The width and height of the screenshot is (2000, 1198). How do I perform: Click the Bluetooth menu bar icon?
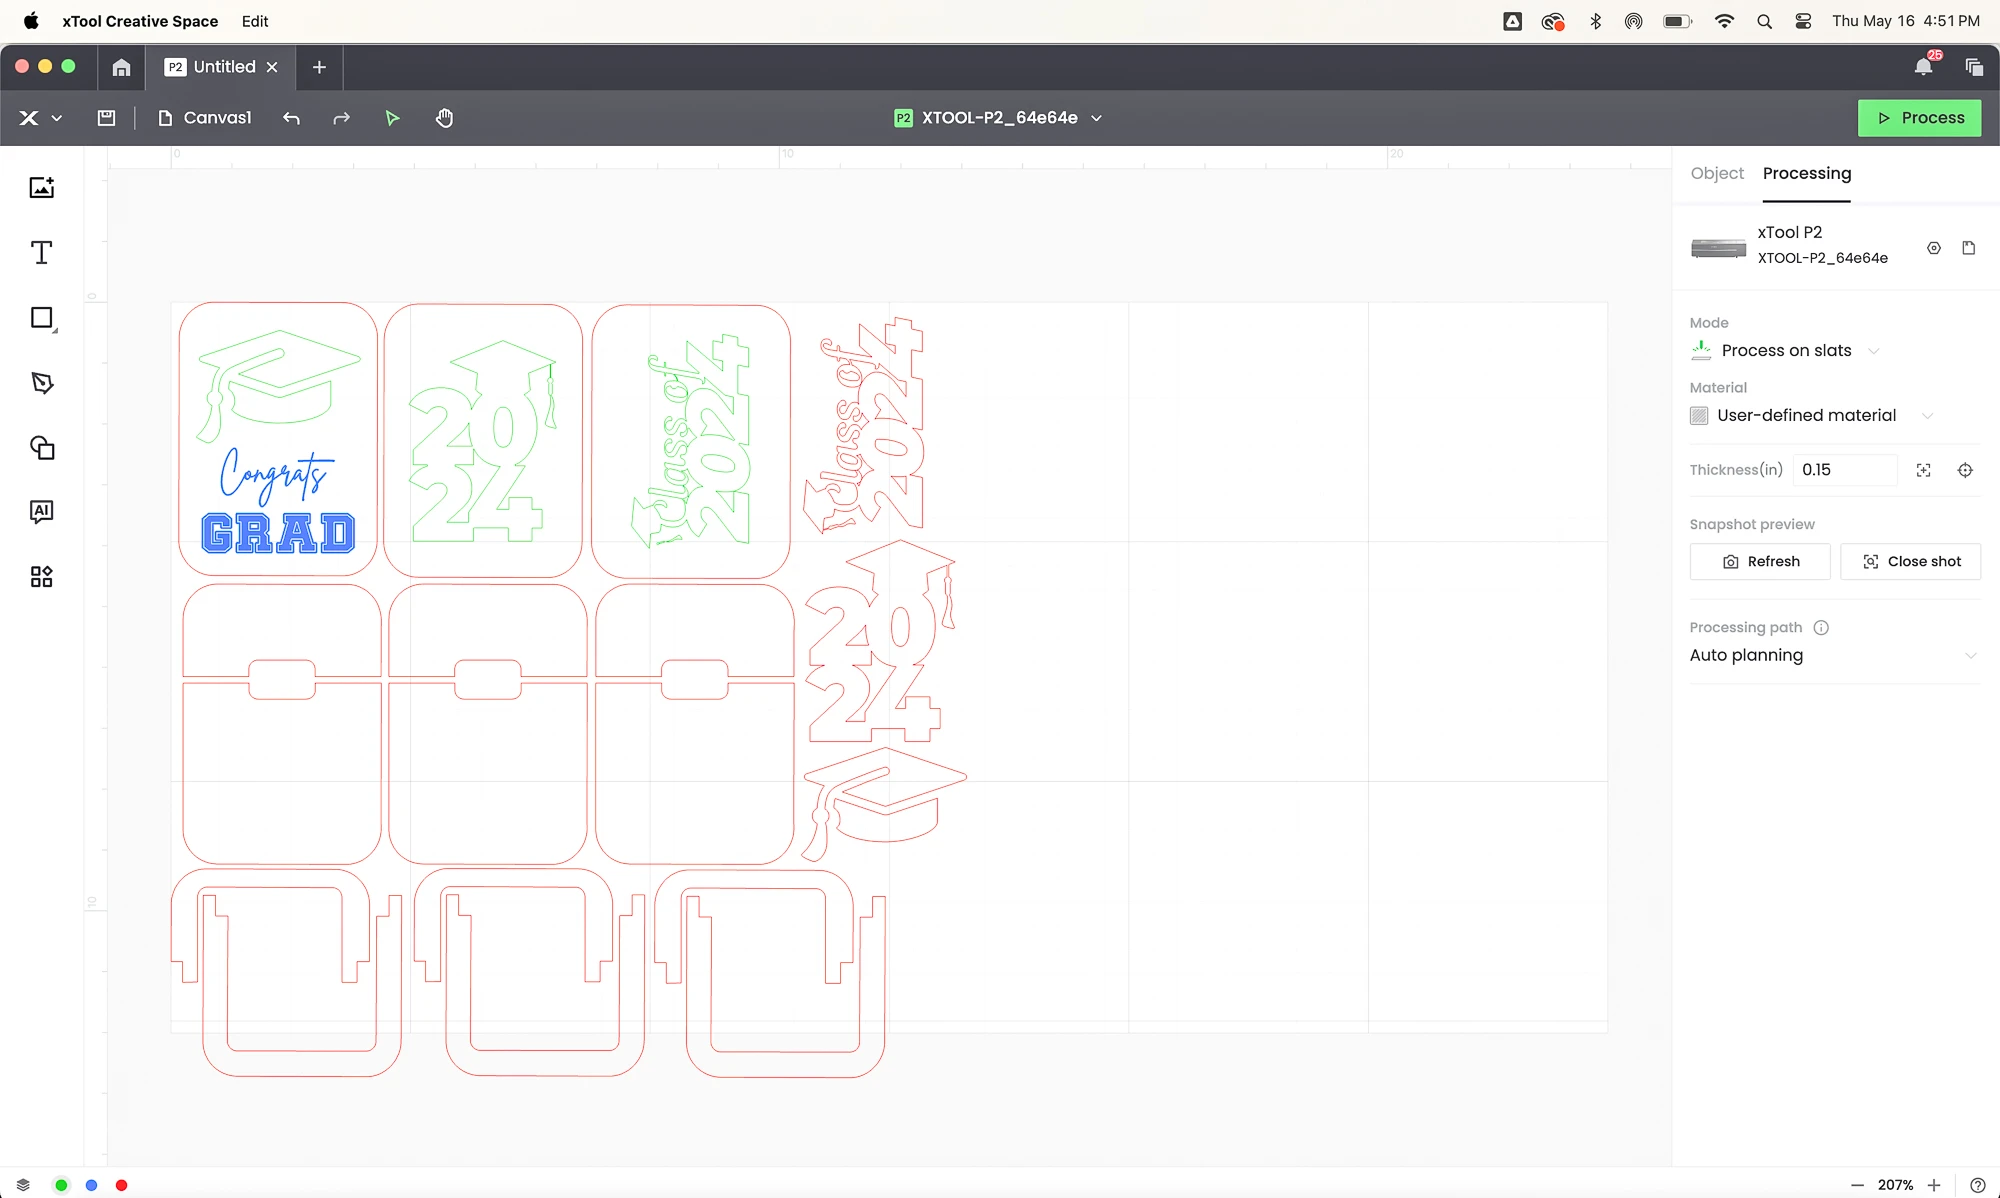[x=1595, y=21]
